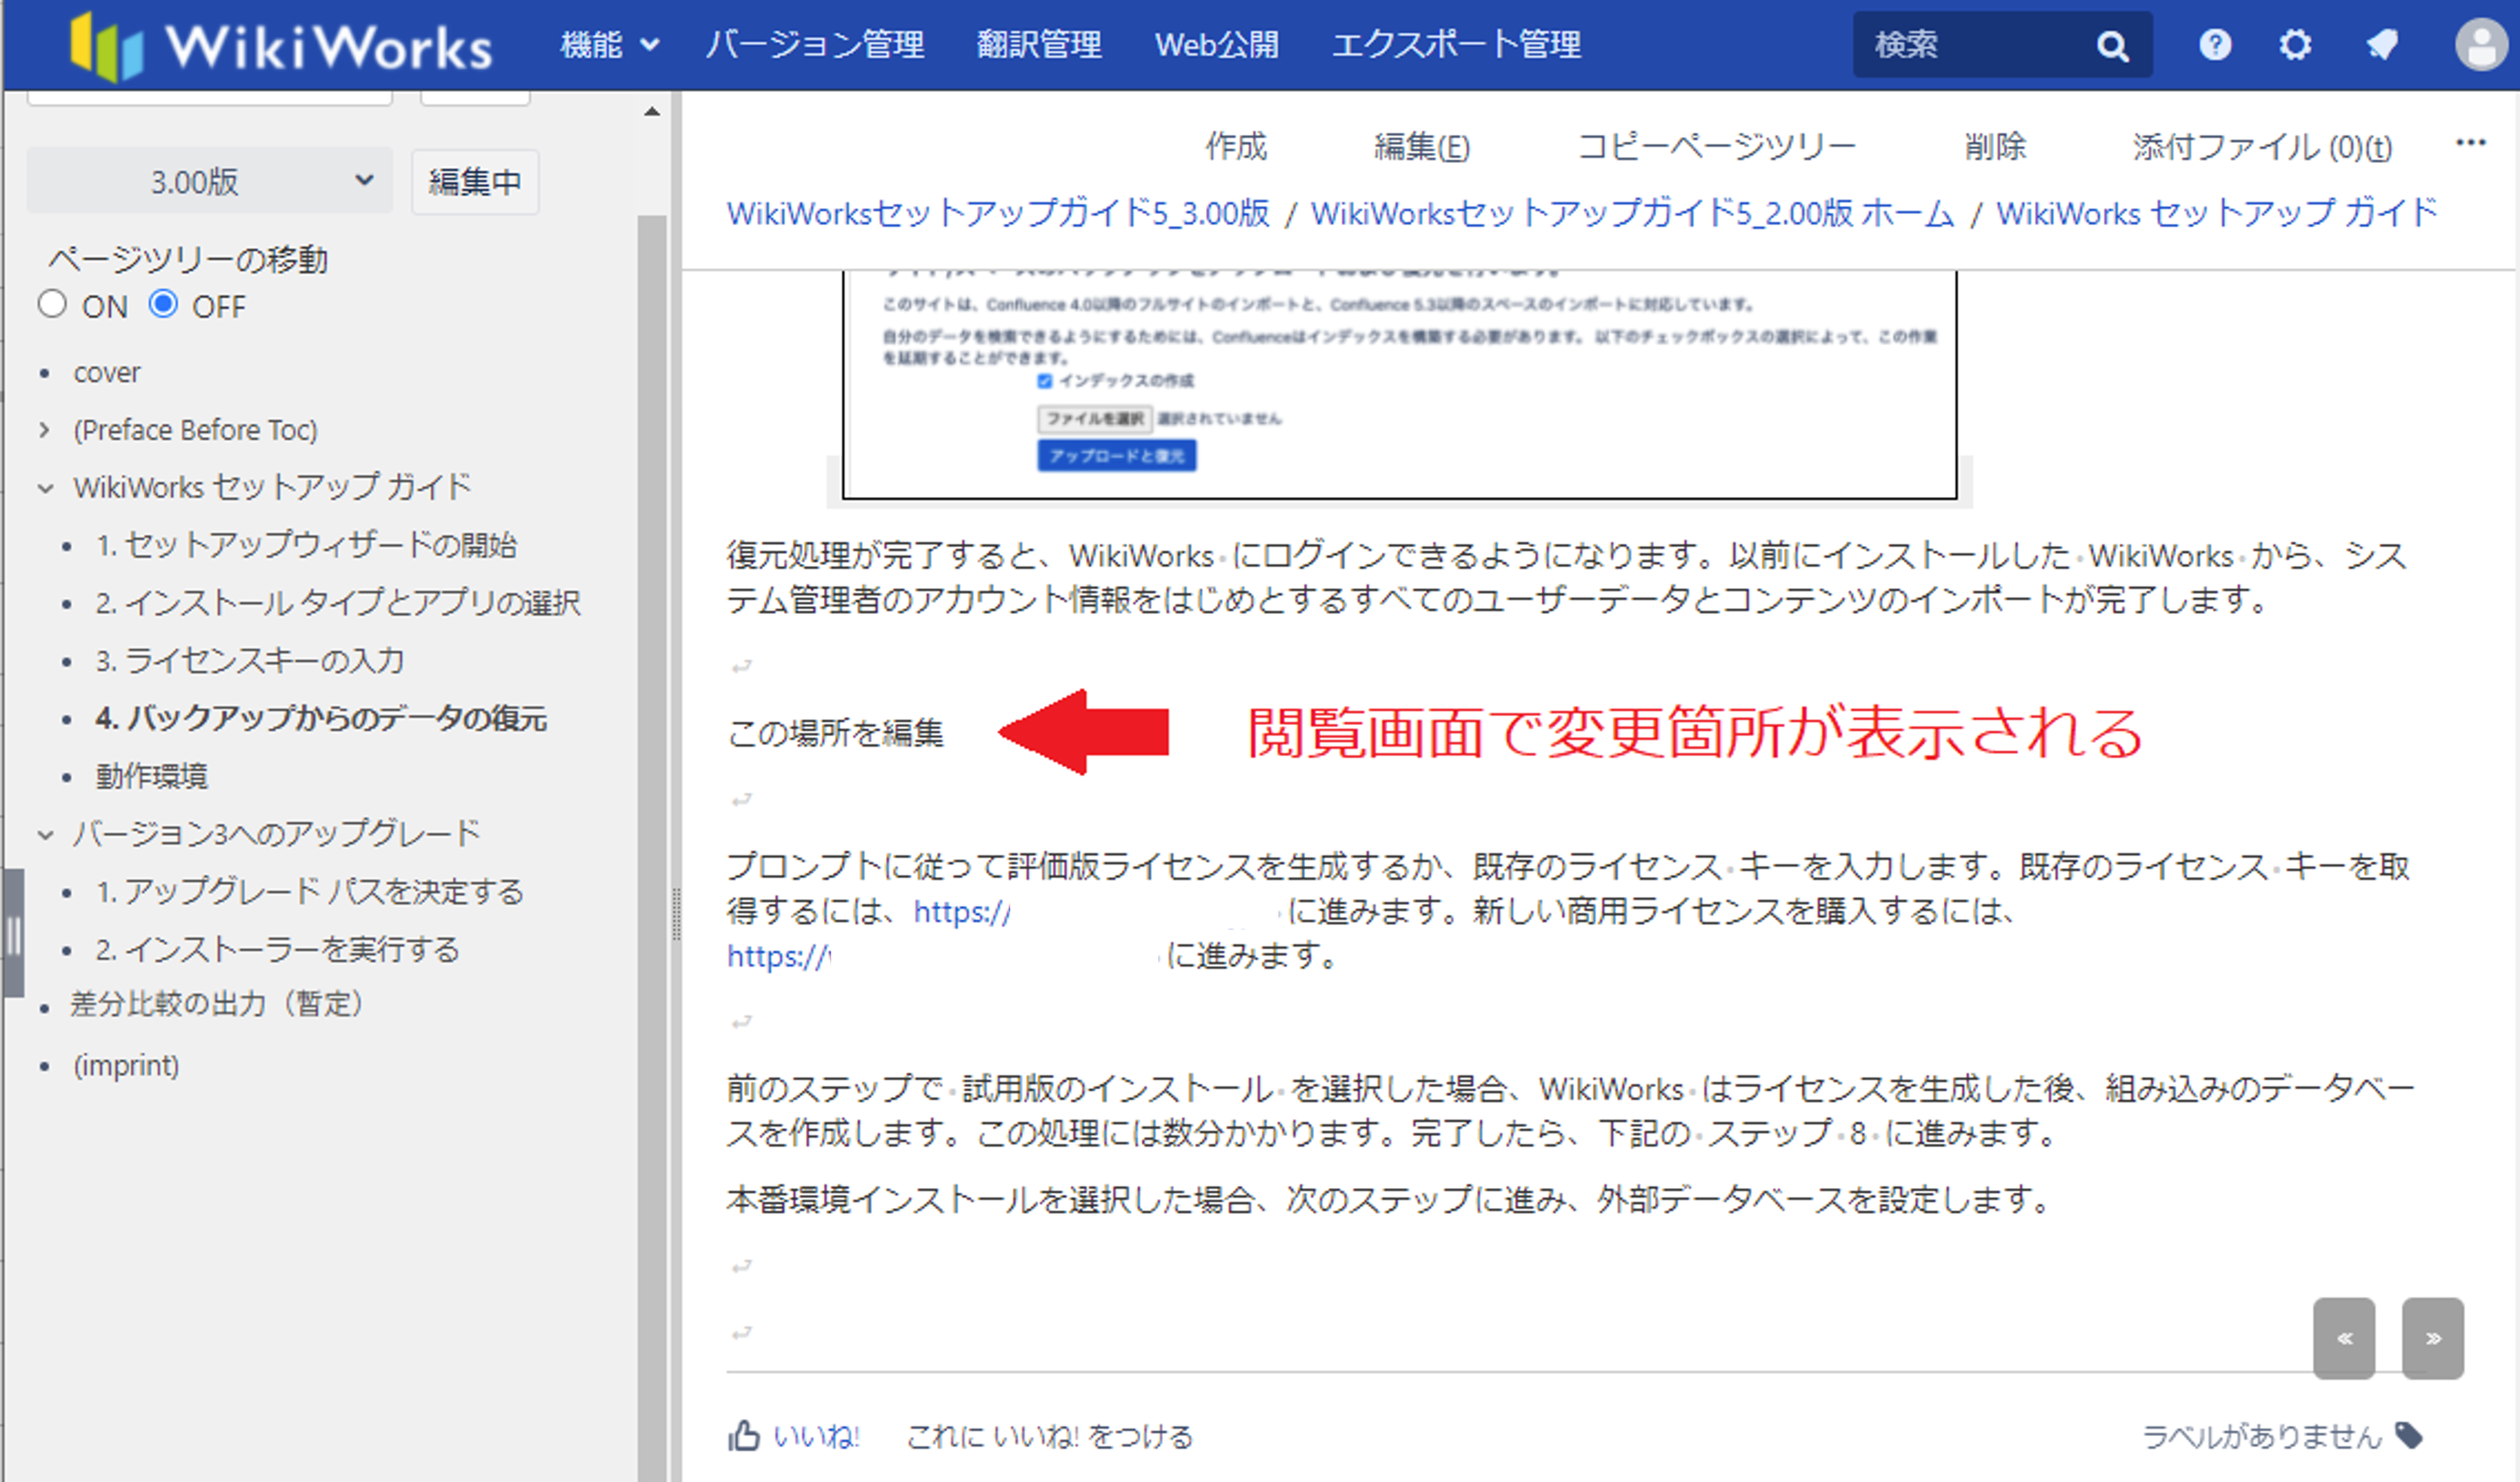Open the three-dots more actions menu
The height and width of the screenshot is (1482, 2520).
click(x=2470, y=143)
